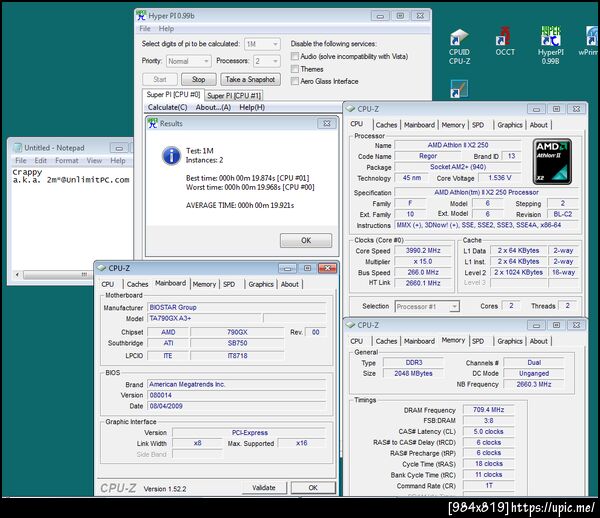
Task: Open the About...(A) menu
Action: click(x=213, y=108)
